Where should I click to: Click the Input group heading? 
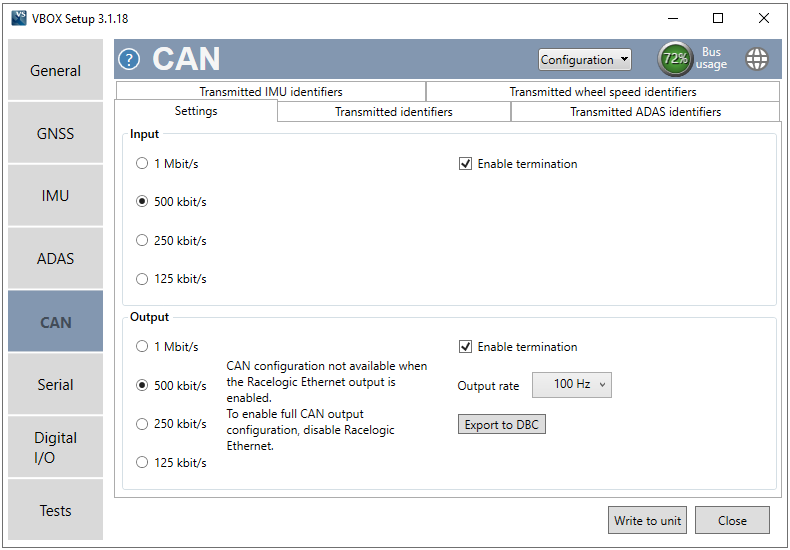[144, 134]
